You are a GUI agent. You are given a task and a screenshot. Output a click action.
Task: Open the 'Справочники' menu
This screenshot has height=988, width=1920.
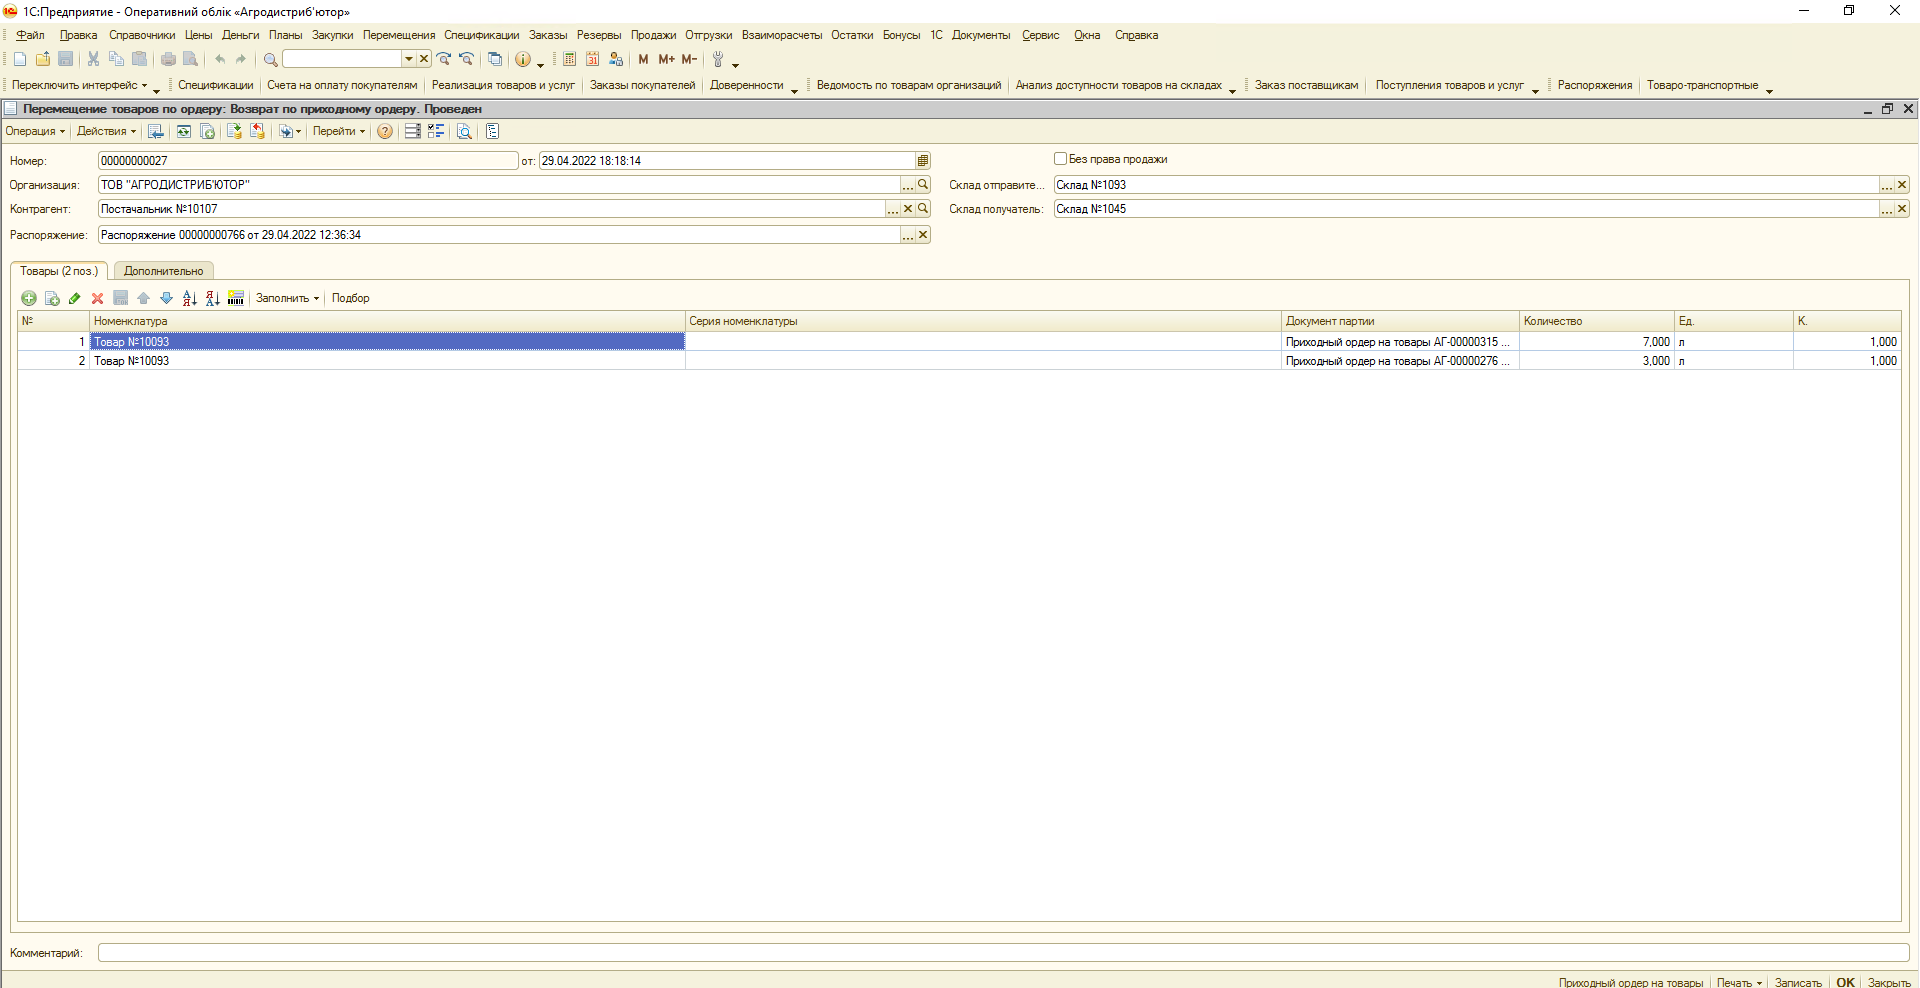pyautogui.click(x=141, y=35)
